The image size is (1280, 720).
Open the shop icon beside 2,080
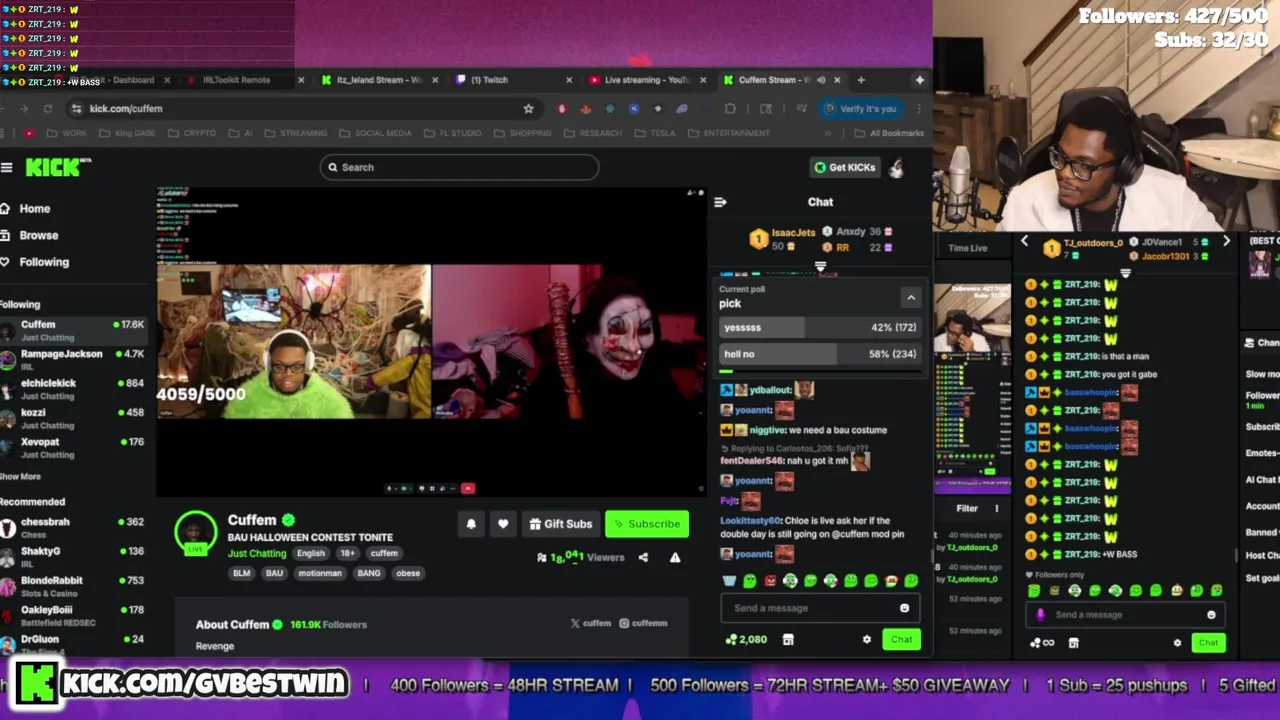pos(788,640)
